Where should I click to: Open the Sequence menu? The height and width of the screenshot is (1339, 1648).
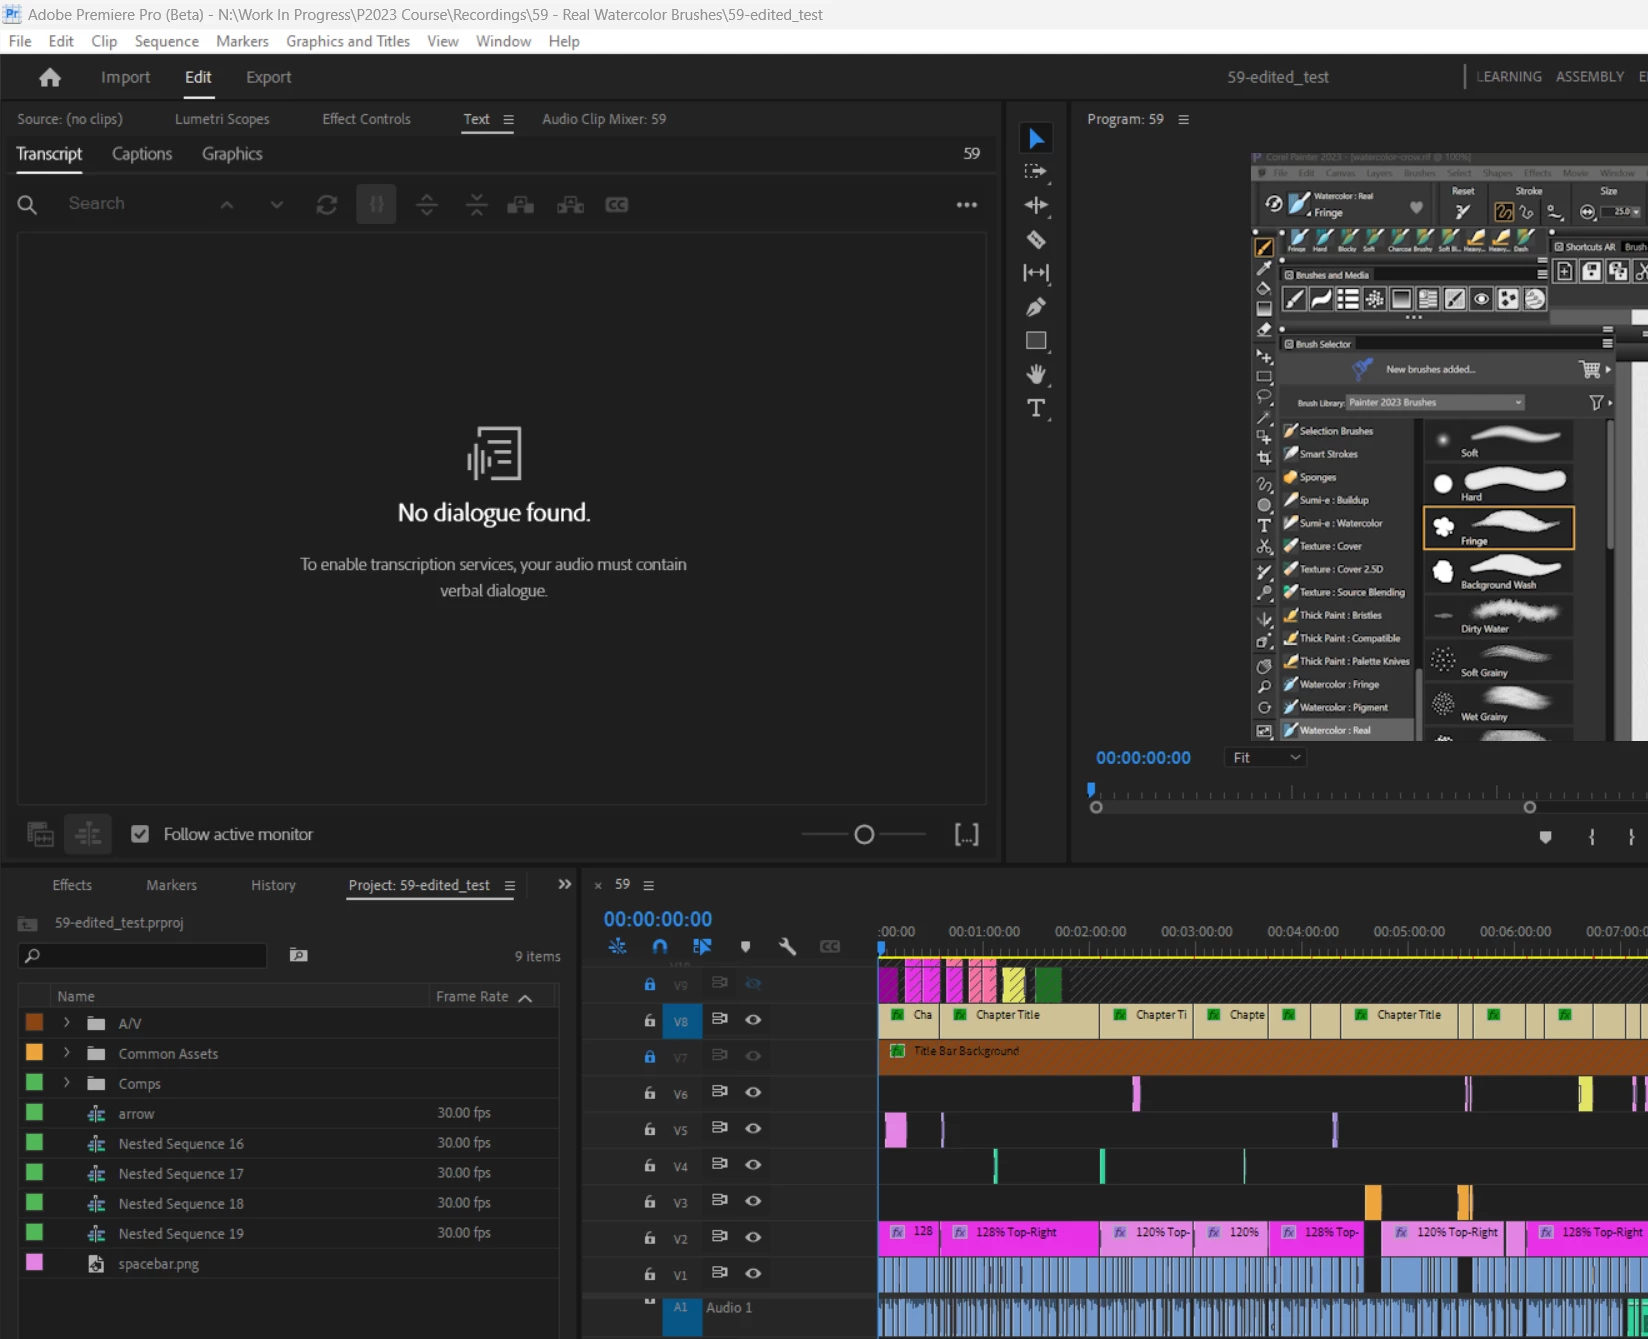(166, 41)
